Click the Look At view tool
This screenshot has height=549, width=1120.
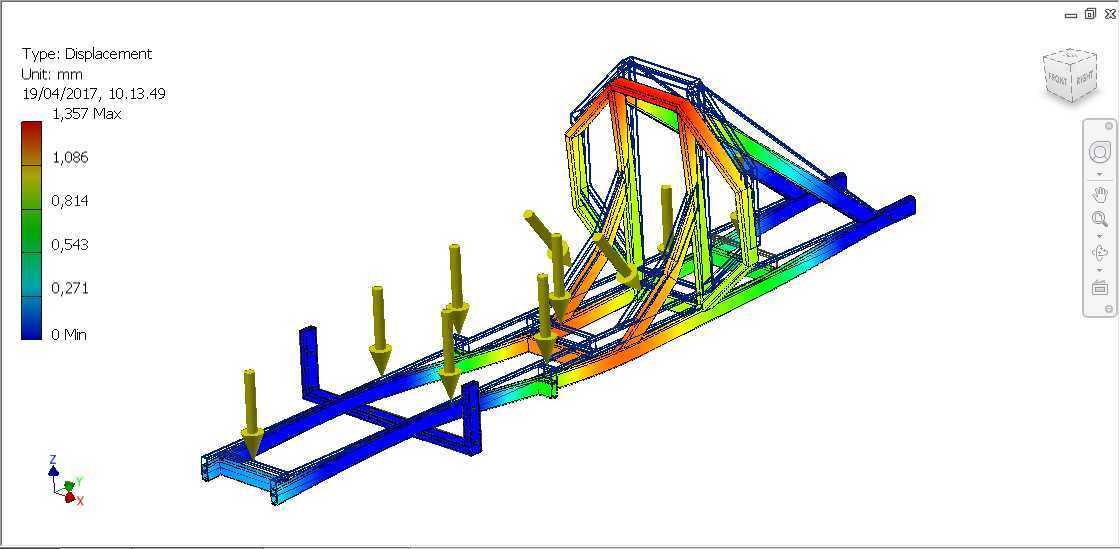[x=1099, y=287]
